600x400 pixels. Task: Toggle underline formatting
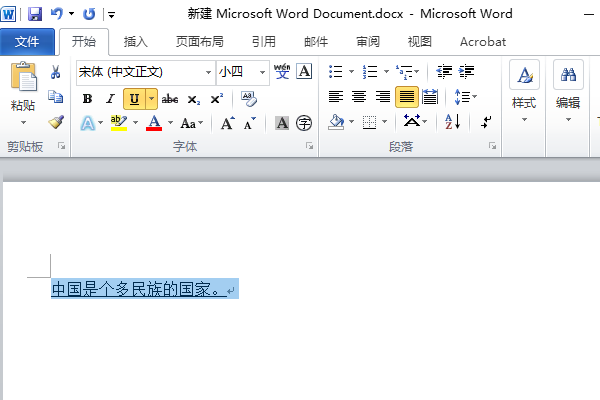point(134,99)
